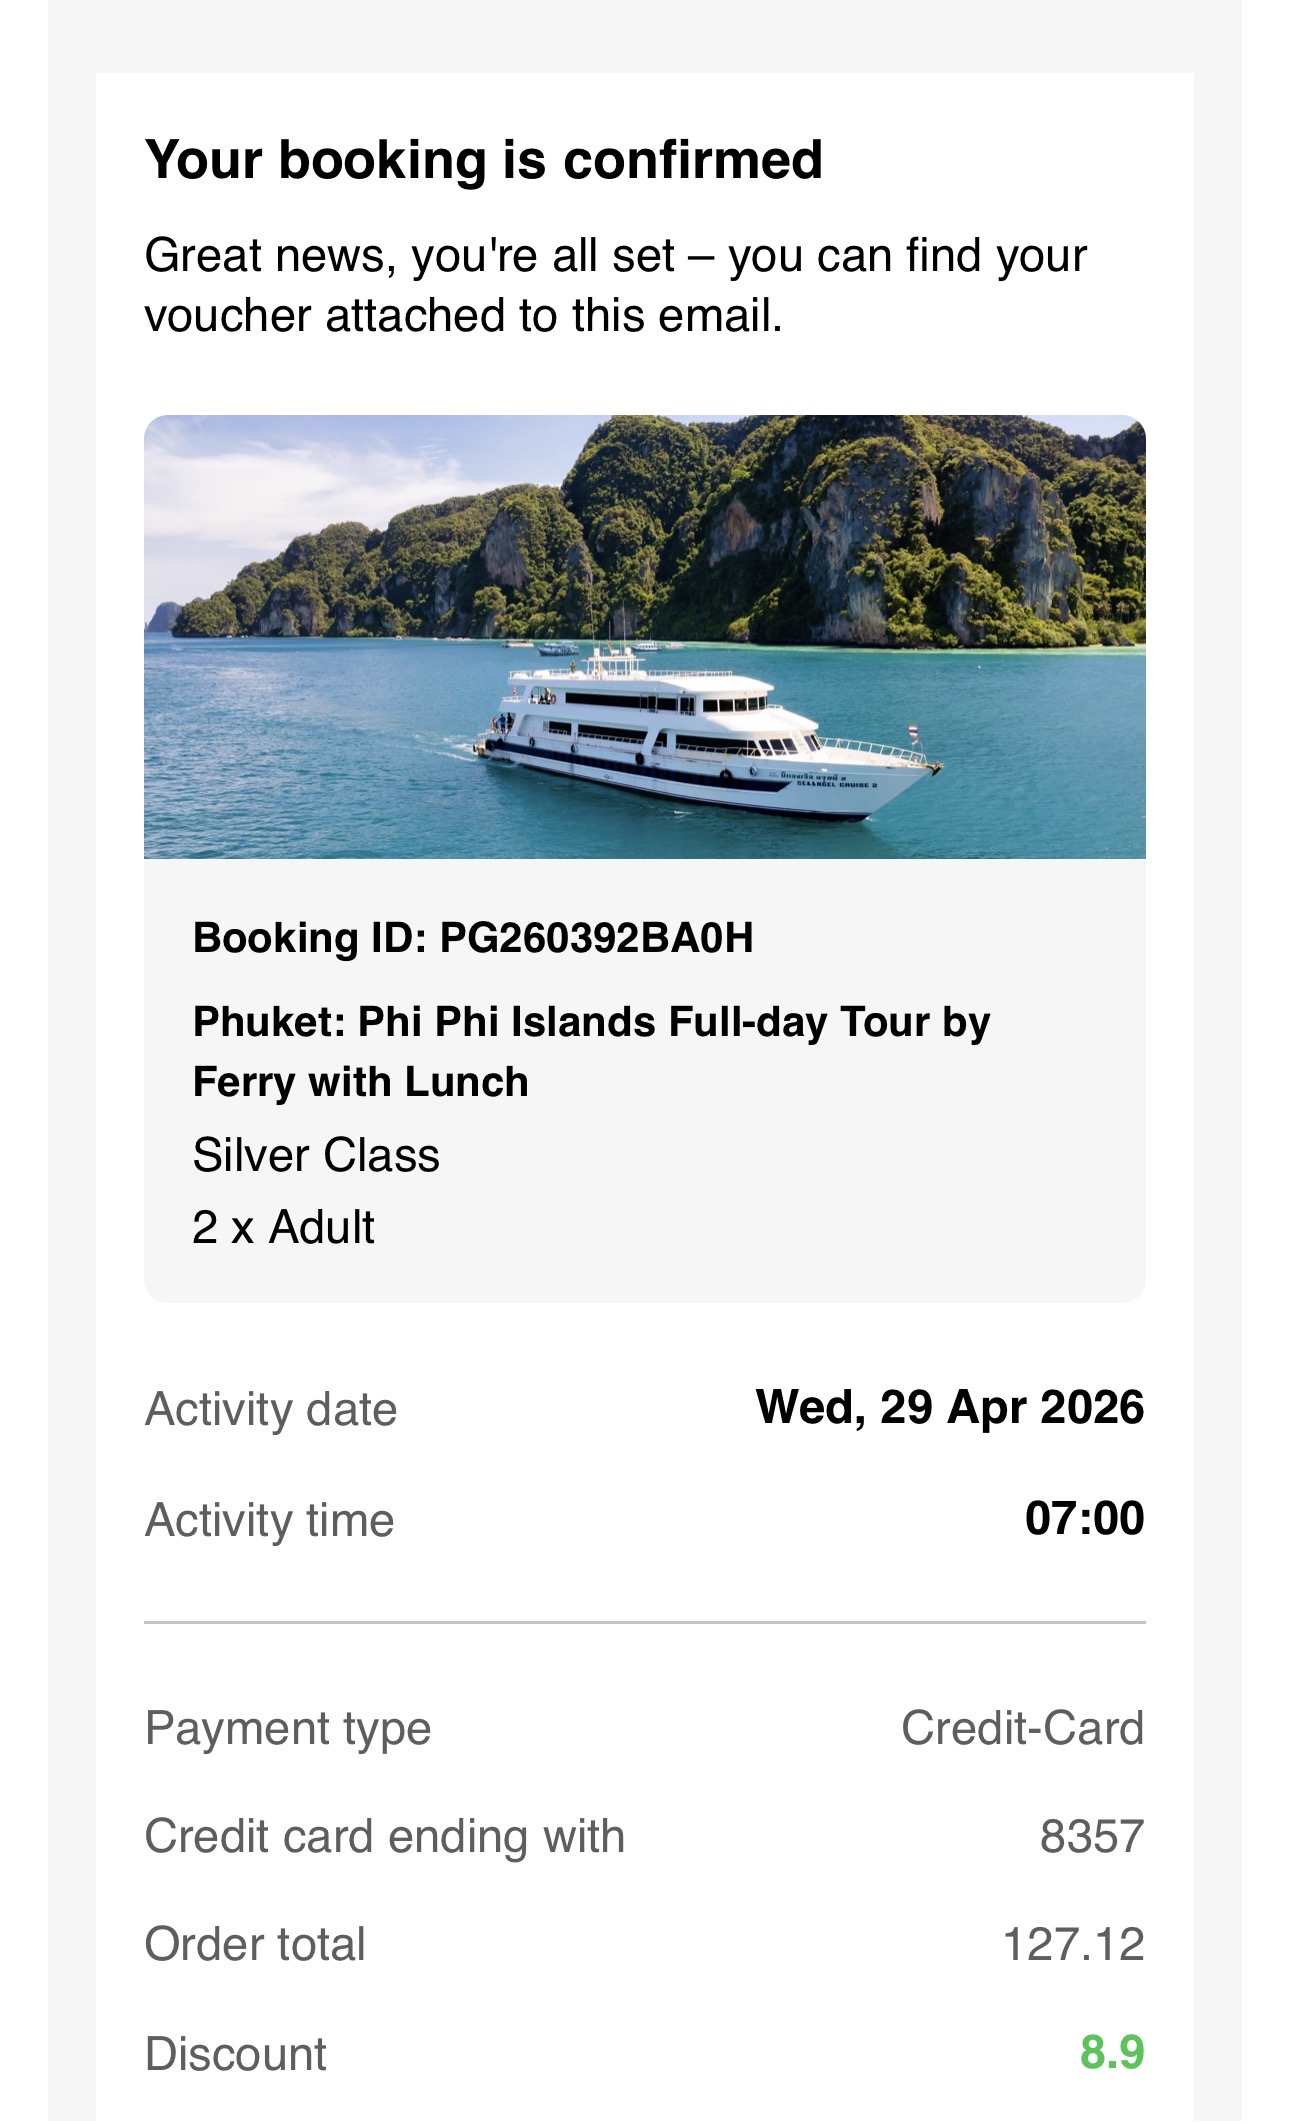Image resolution: width=1290 pixels, height=2124 pixels.
Task: Click the Credit-Card payment type value
Action: pyautogui.click(x=1022, y=1728)
